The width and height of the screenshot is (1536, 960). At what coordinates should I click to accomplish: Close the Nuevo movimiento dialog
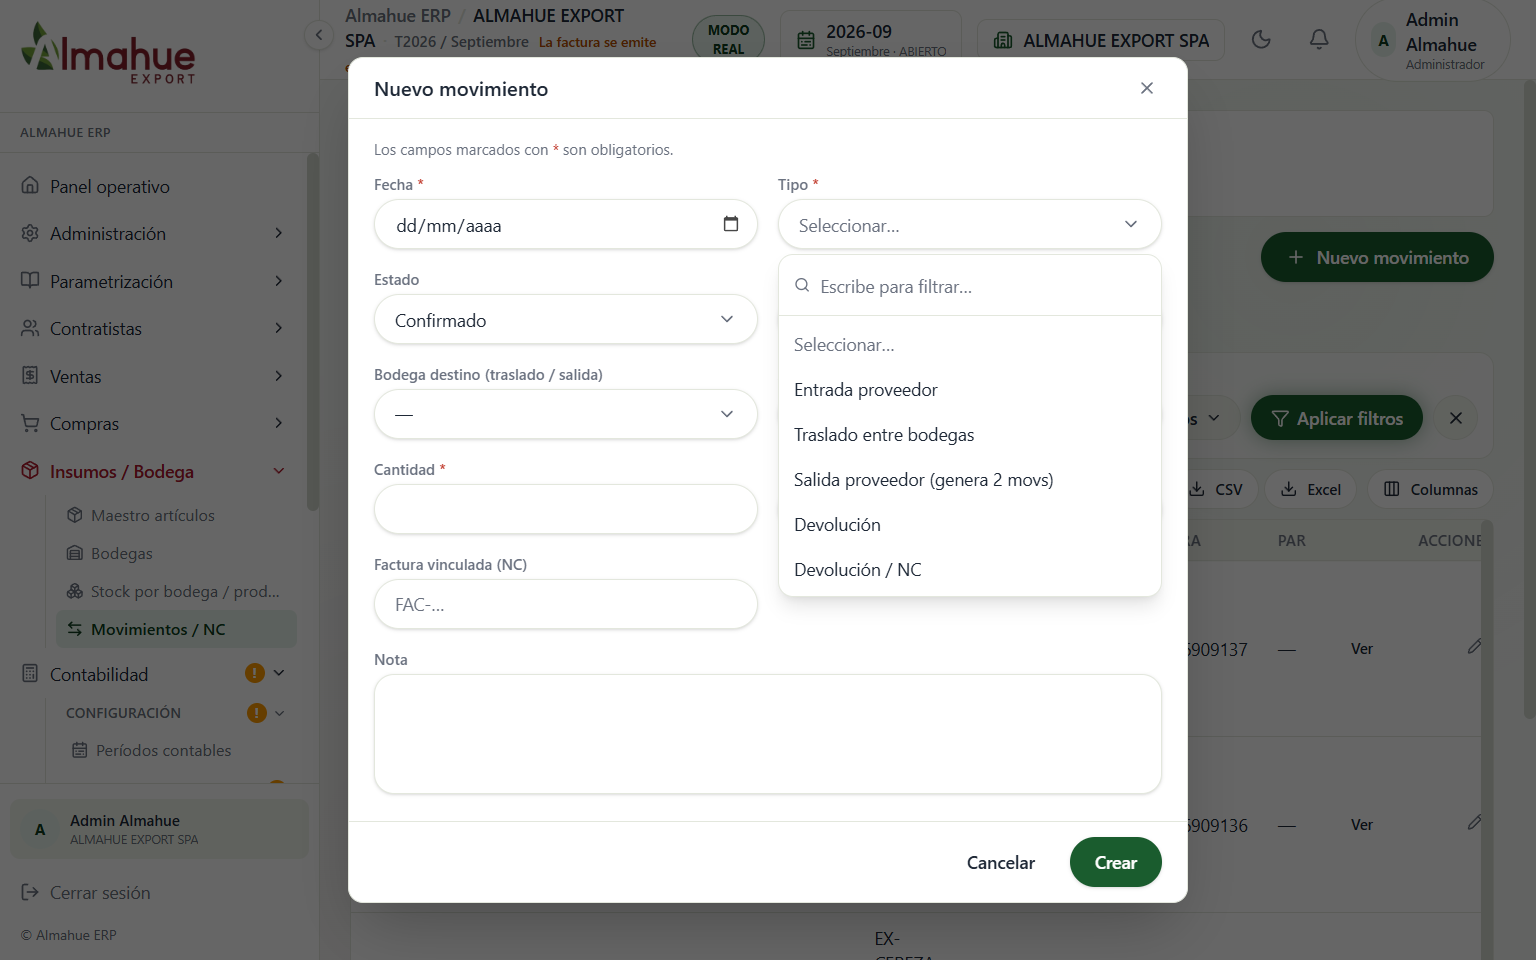pos(1147,88)
